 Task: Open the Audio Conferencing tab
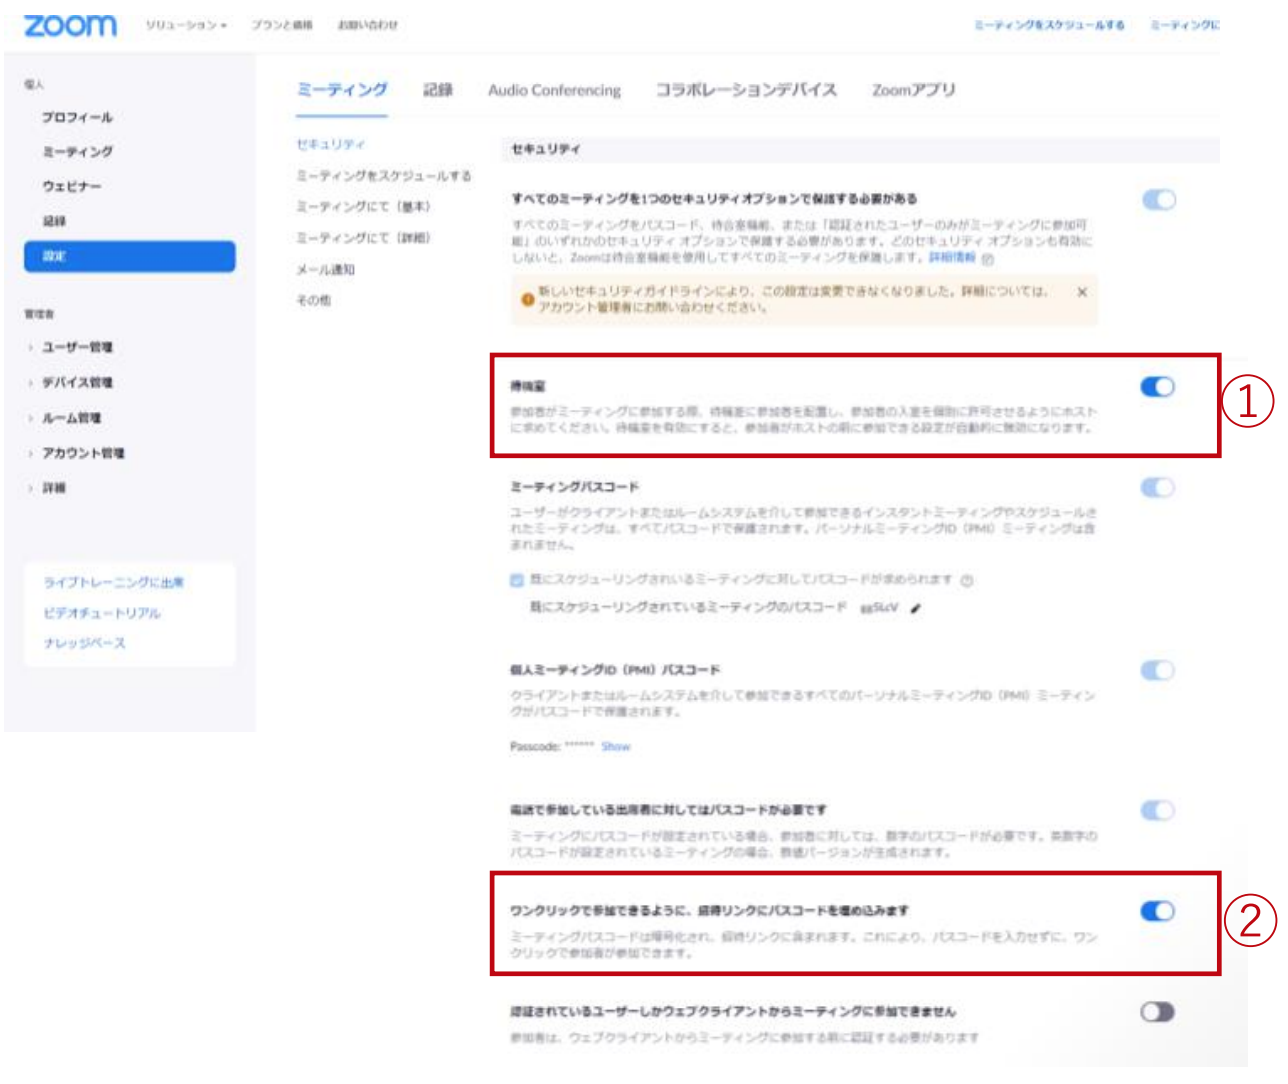point(554,90)
